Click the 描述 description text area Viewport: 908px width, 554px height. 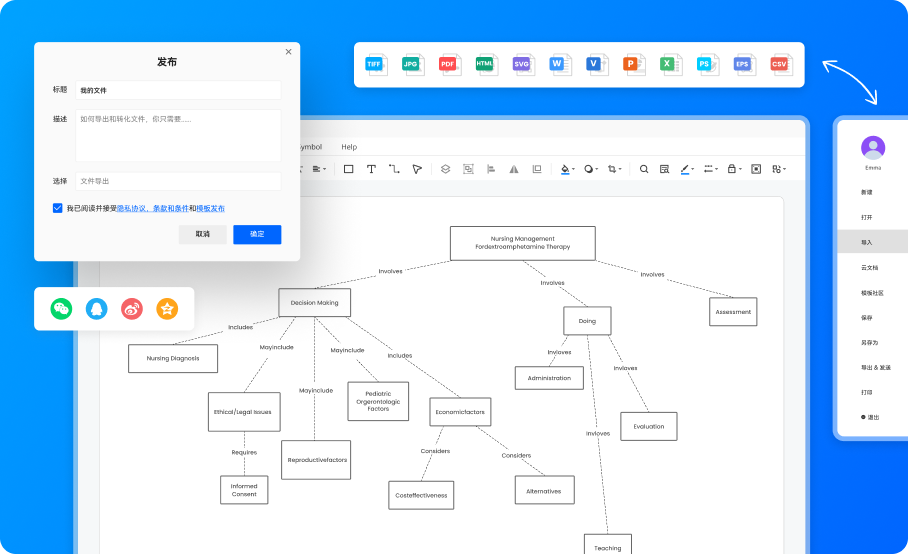[178, 135]
